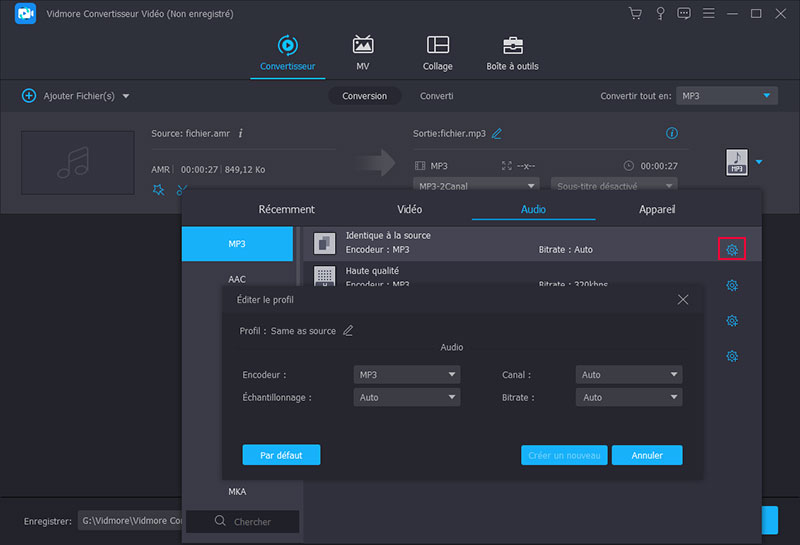Open Convertir tout en MP3 dropdown
The height and width of the screenshot is (545, 800).
(x=726, y=96)
